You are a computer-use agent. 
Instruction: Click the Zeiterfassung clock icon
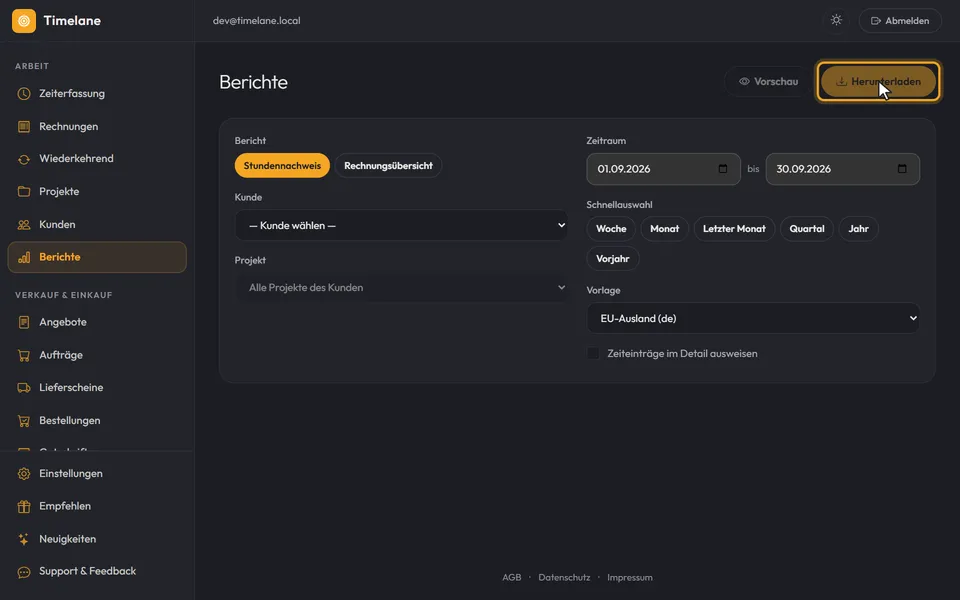click(x=24, y=94)
